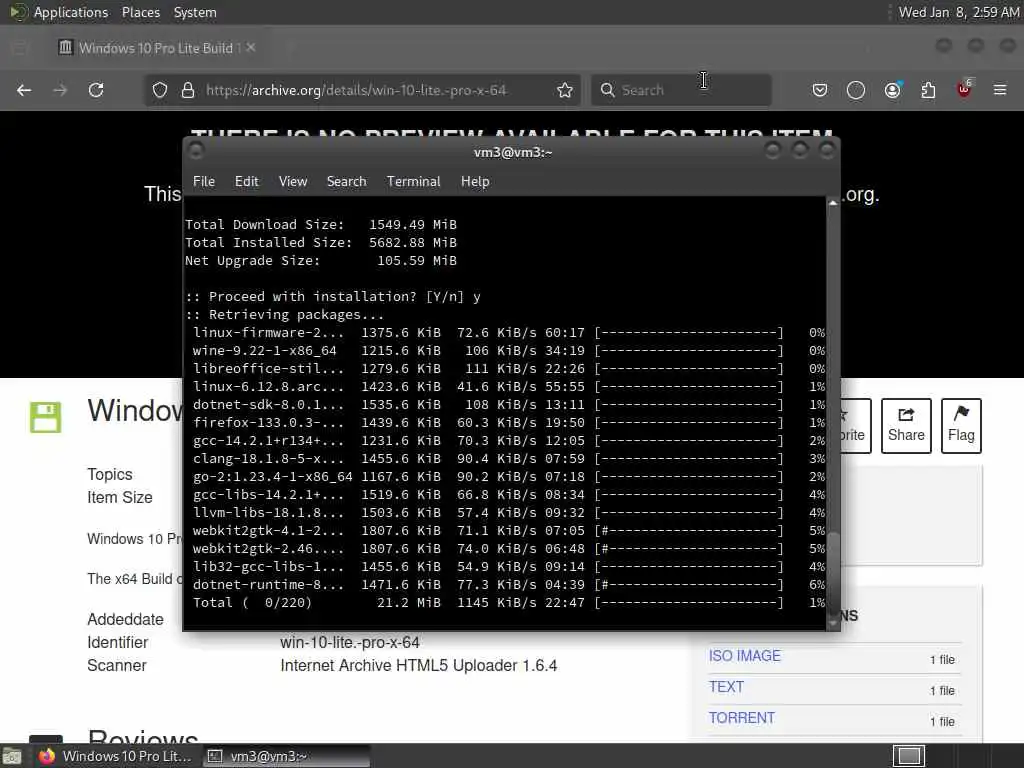Click the 'win-10-lite.-pro-x-64' identifier value
Screen dimensions: 1024x768
click(x=350, y=643)
